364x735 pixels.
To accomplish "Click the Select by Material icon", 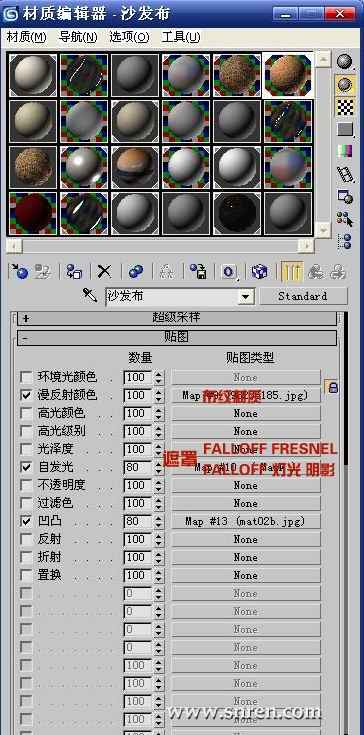I will pos(345,218).
